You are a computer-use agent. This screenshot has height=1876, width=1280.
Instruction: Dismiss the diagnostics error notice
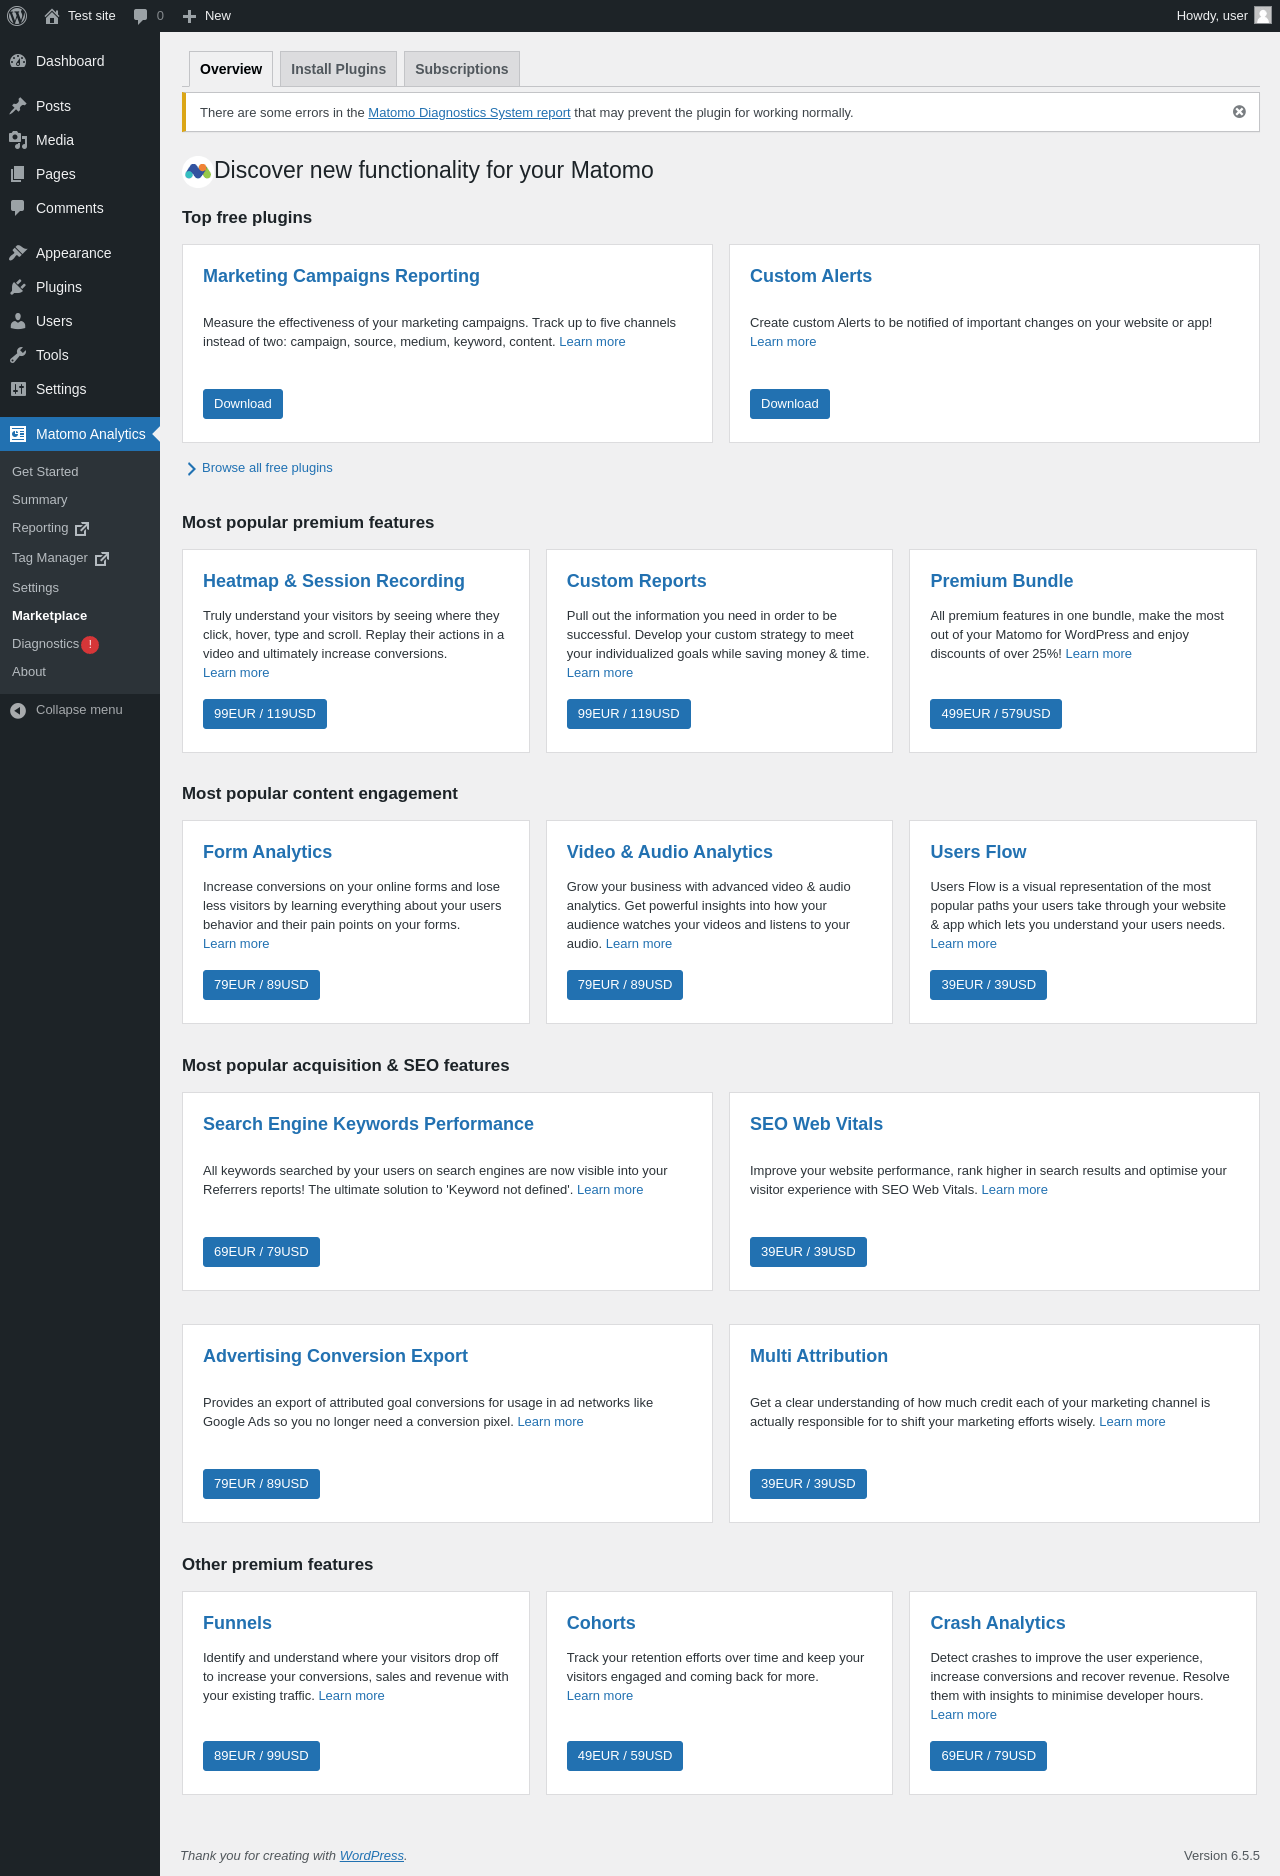coord(1239,112)
